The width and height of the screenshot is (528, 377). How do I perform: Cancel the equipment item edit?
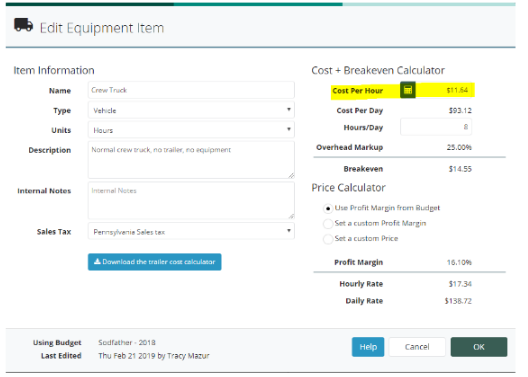(417, 347)
